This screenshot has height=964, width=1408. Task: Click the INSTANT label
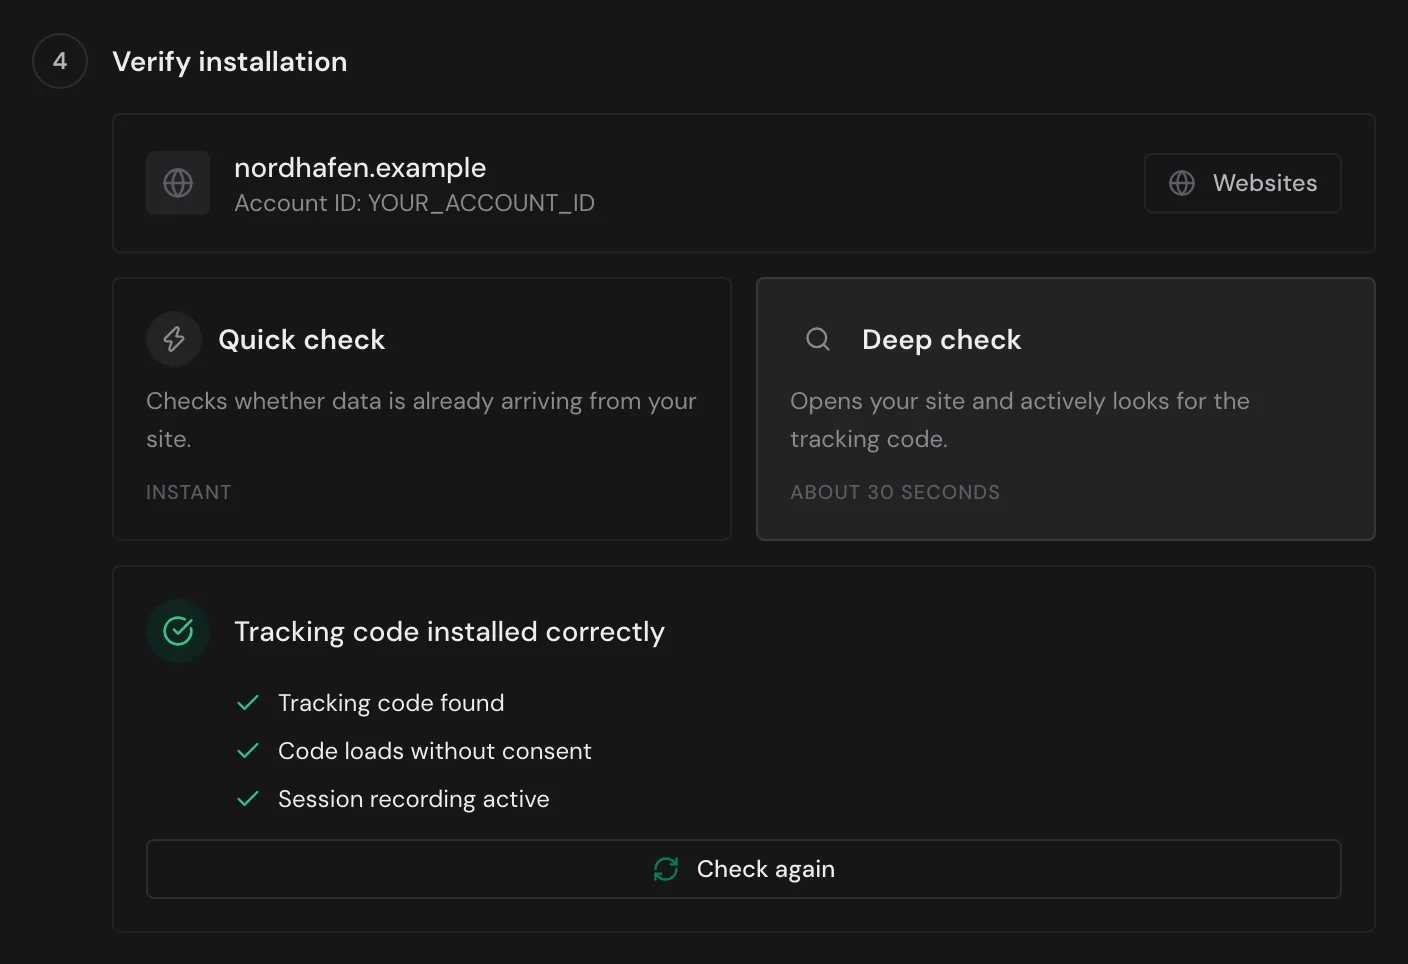coord(188,492)
